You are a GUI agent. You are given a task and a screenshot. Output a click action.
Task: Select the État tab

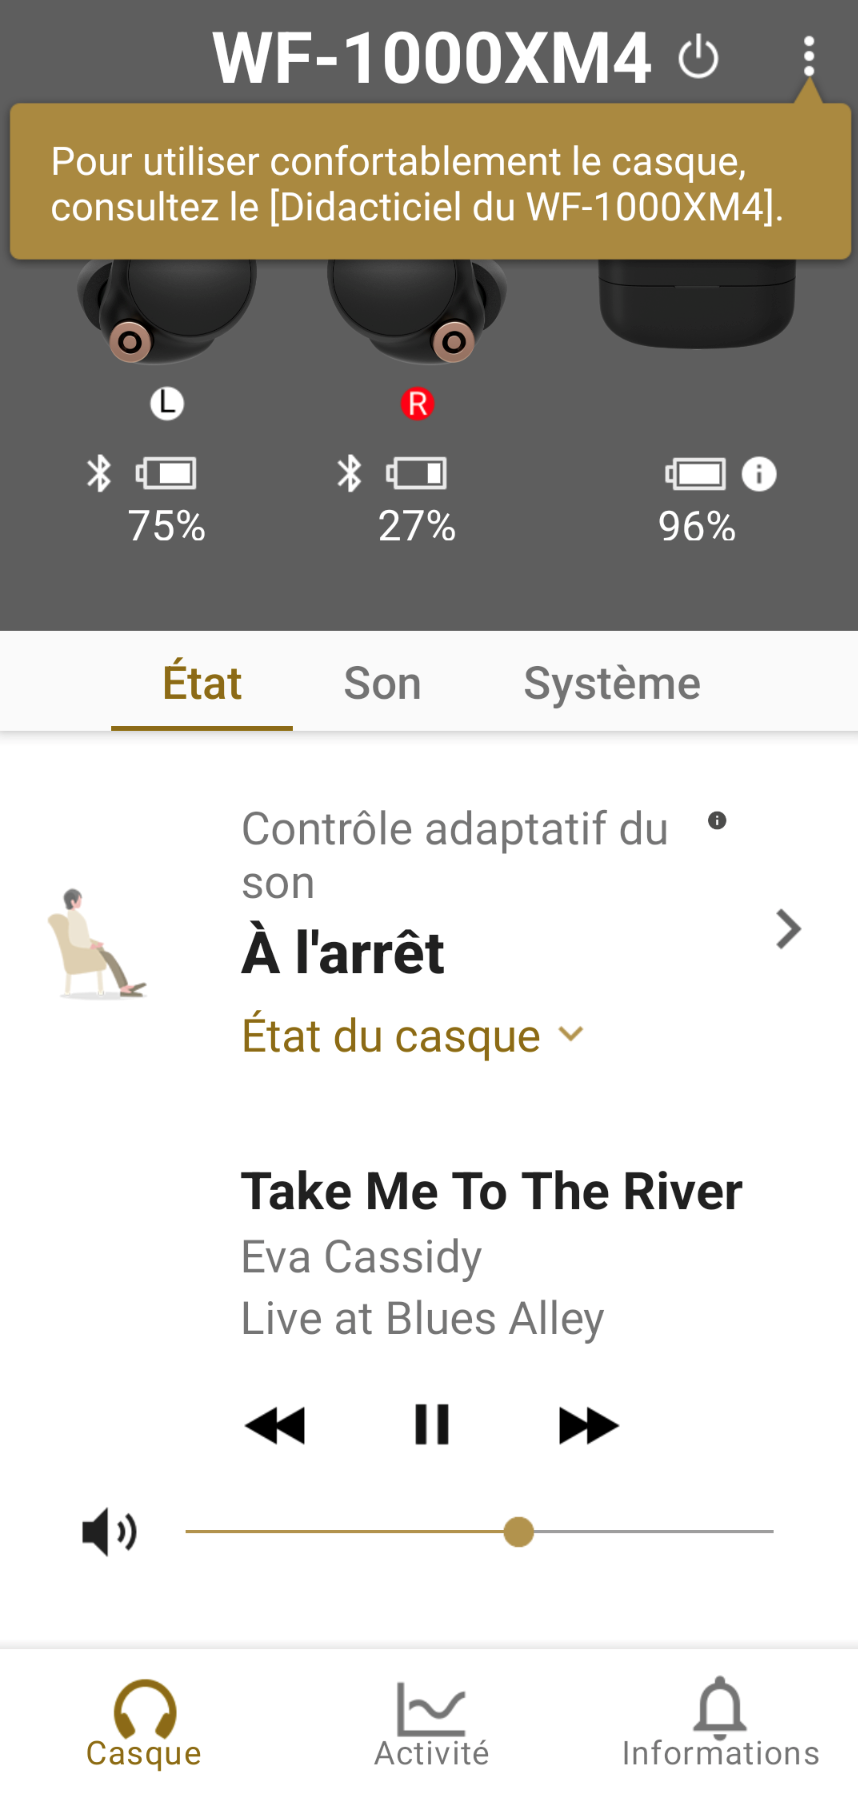202,684
